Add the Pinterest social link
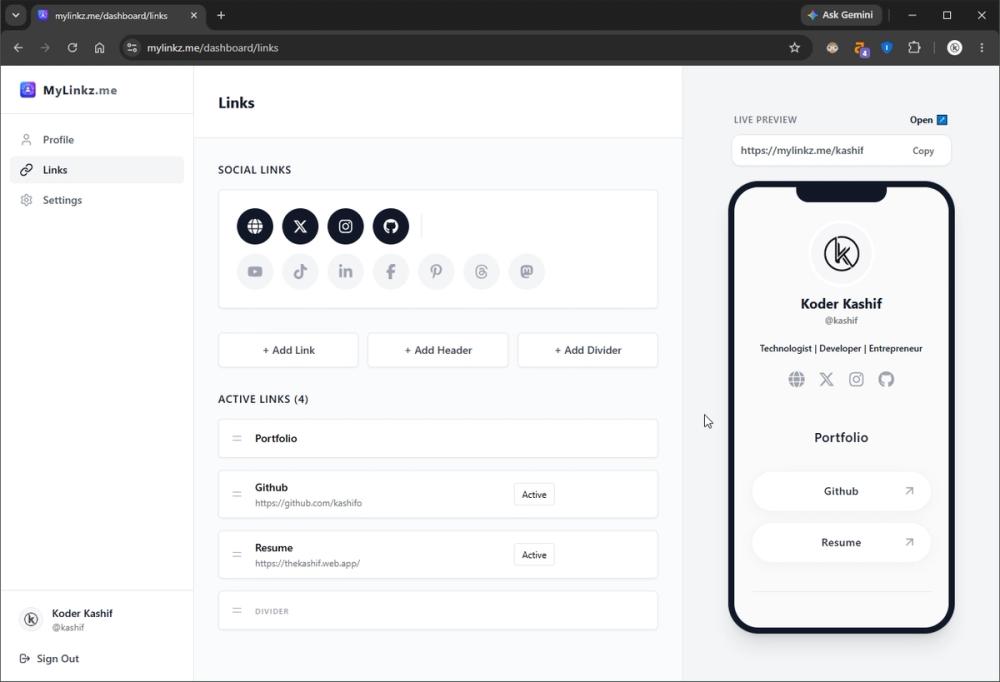Screen dimensions: 1000x682 (x=436, y=271)
